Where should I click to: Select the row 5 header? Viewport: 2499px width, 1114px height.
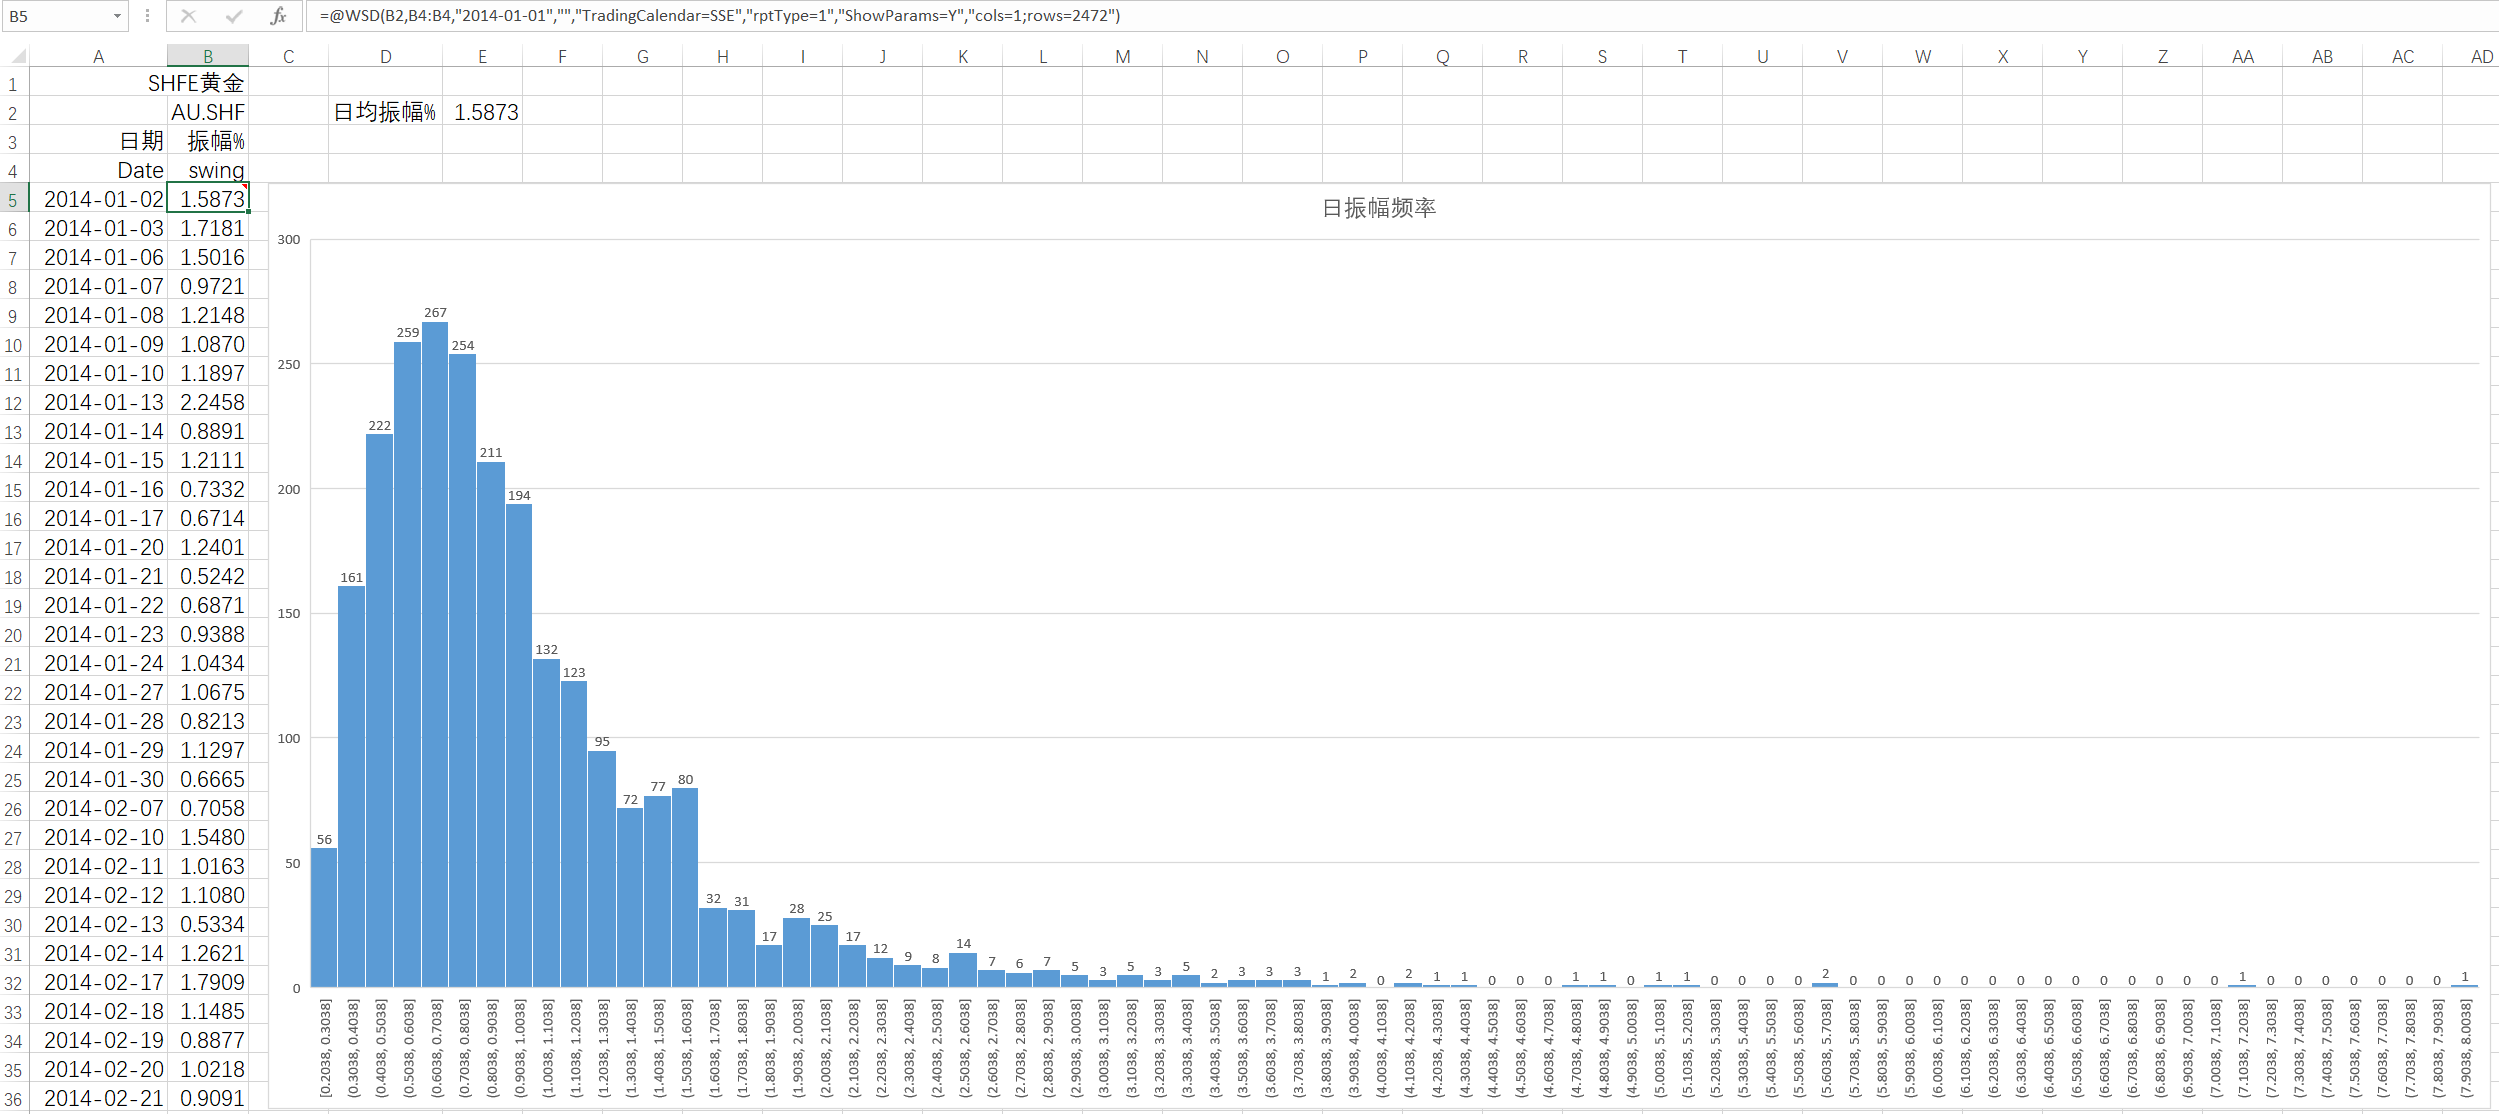pos(13,200)
